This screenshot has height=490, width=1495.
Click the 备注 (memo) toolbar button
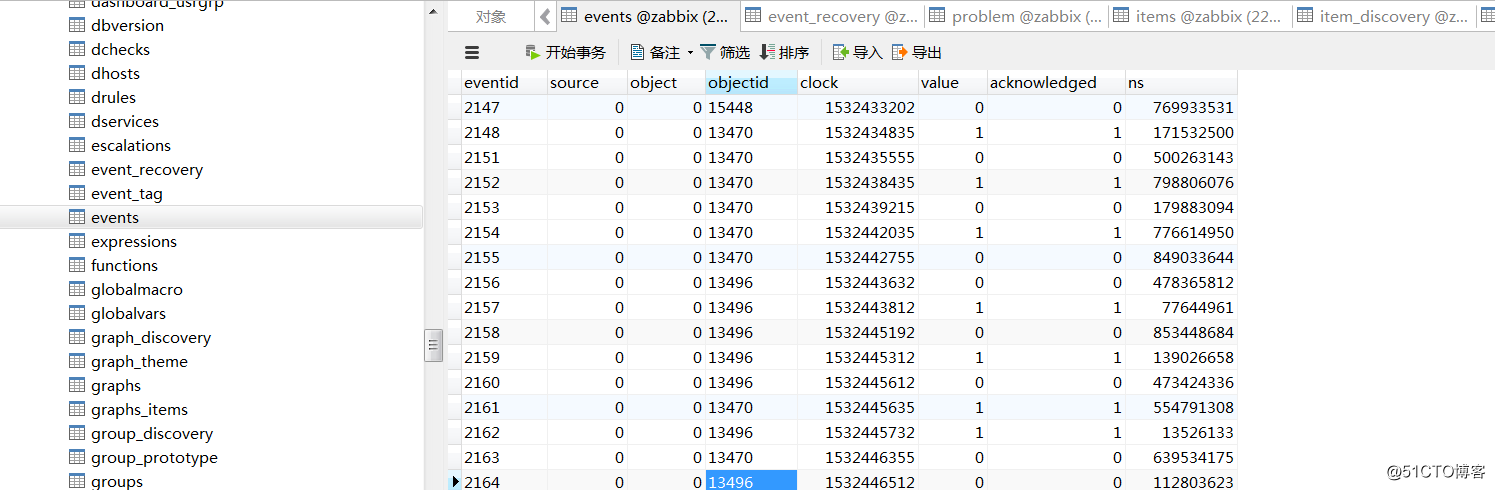[654, 53]
